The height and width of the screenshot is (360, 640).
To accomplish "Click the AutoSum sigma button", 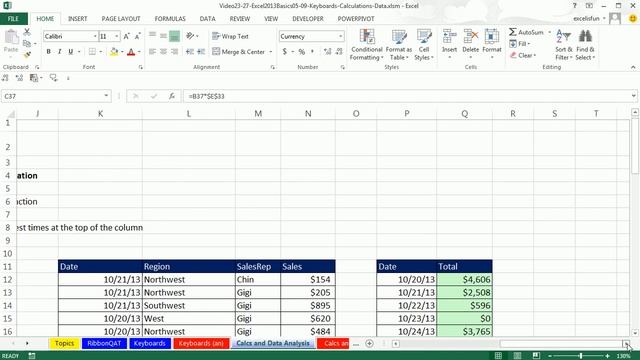I will [x=526, y=32].
